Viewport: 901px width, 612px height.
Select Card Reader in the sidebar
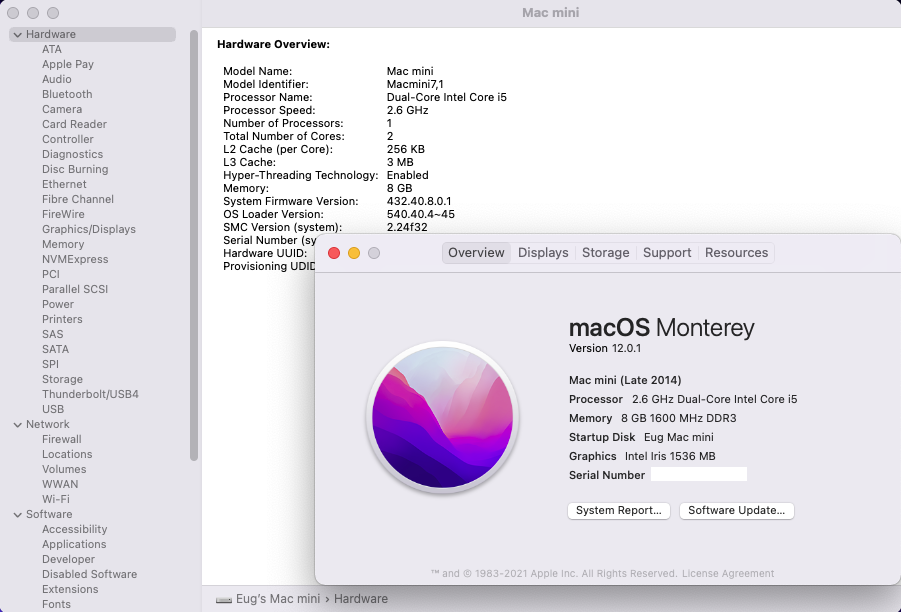pos(75,124)
